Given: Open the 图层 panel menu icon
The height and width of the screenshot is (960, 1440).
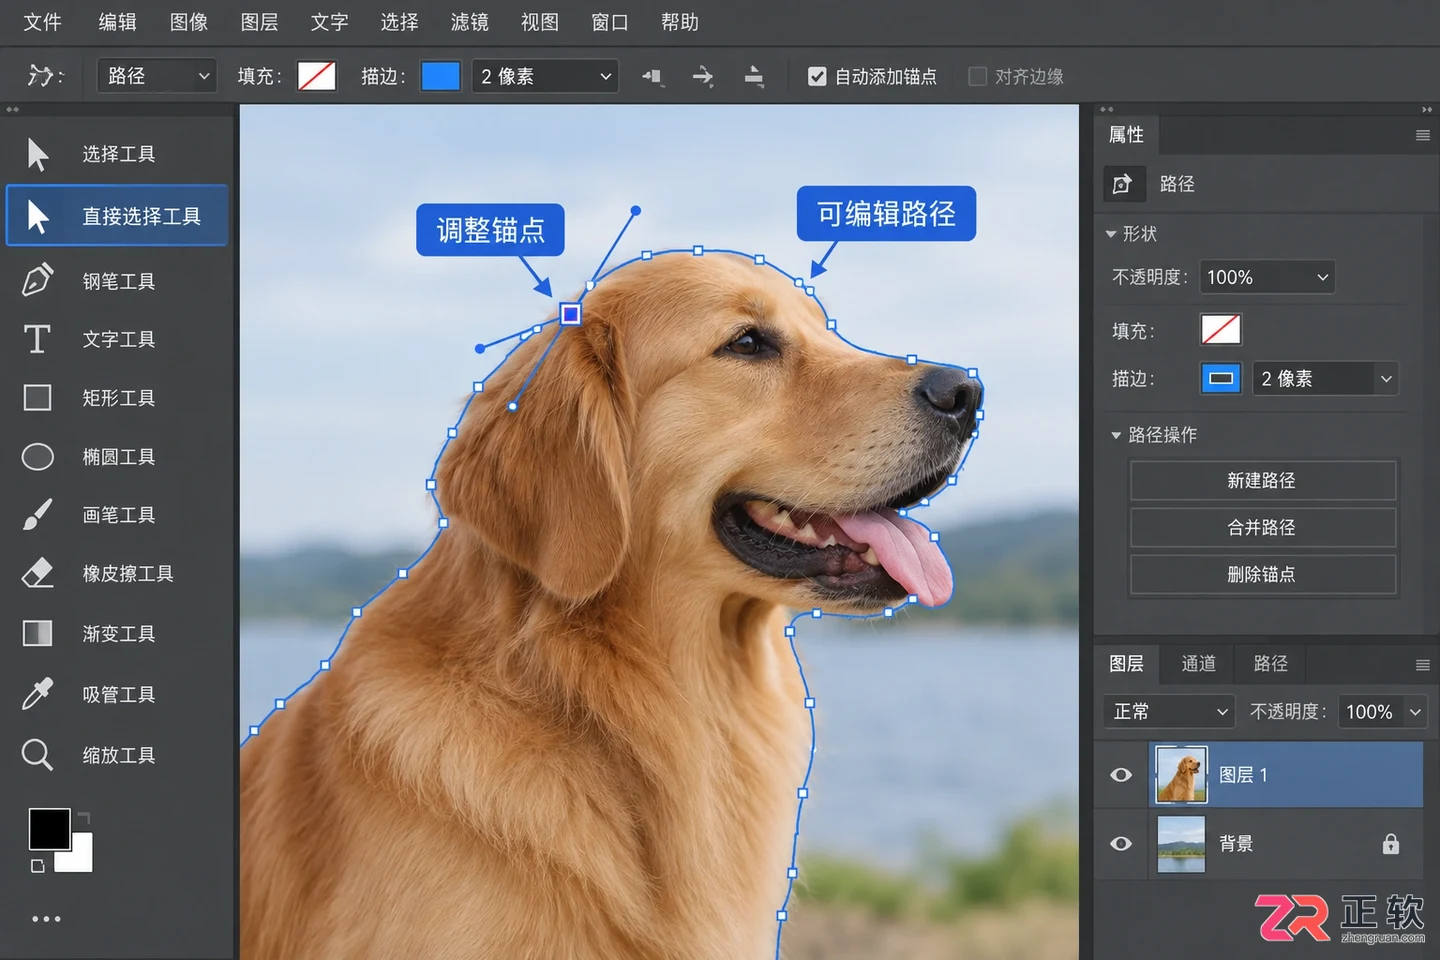Looking at the screenshot, I should pyautogui.click(x=1423, y=665).
